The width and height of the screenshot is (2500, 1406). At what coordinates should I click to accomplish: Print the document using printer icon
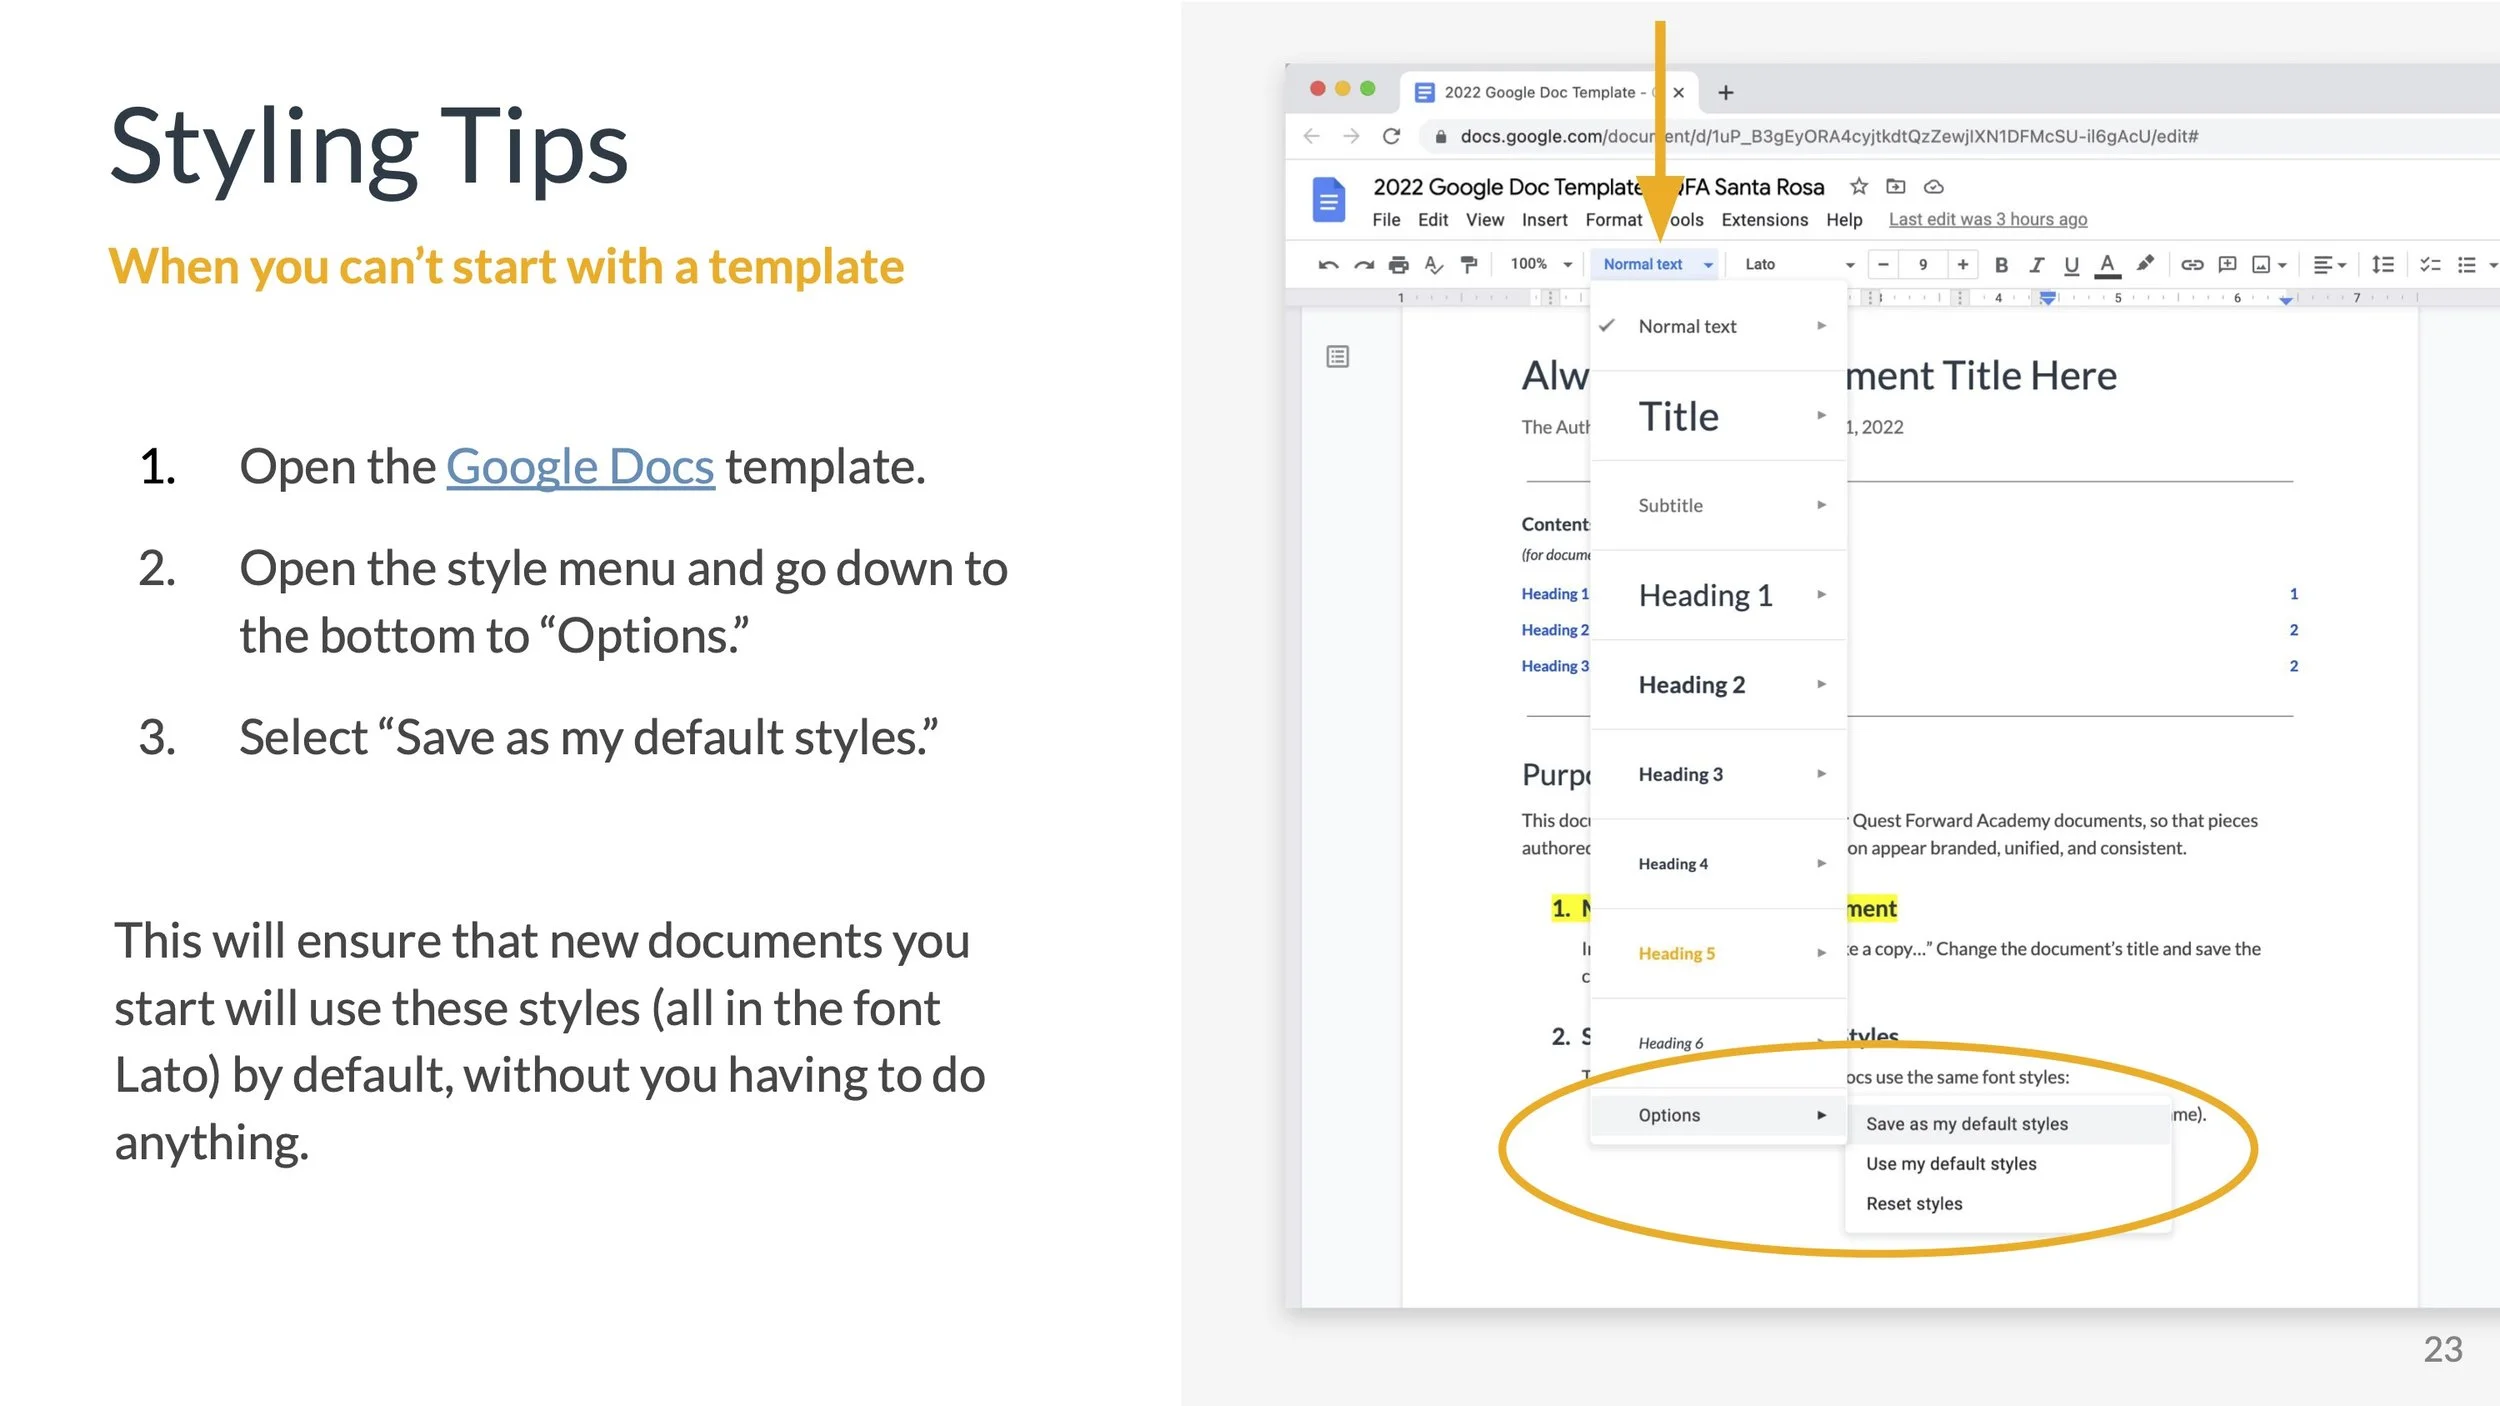tap(1398, 265)
